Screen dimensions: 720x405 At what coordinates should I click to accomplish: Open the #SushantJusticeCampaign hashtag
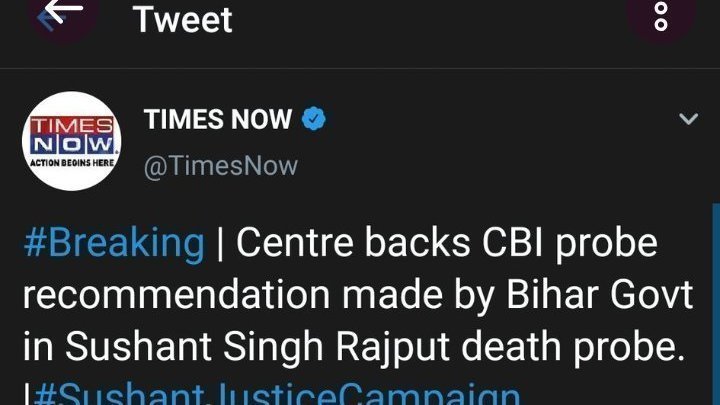277,392
